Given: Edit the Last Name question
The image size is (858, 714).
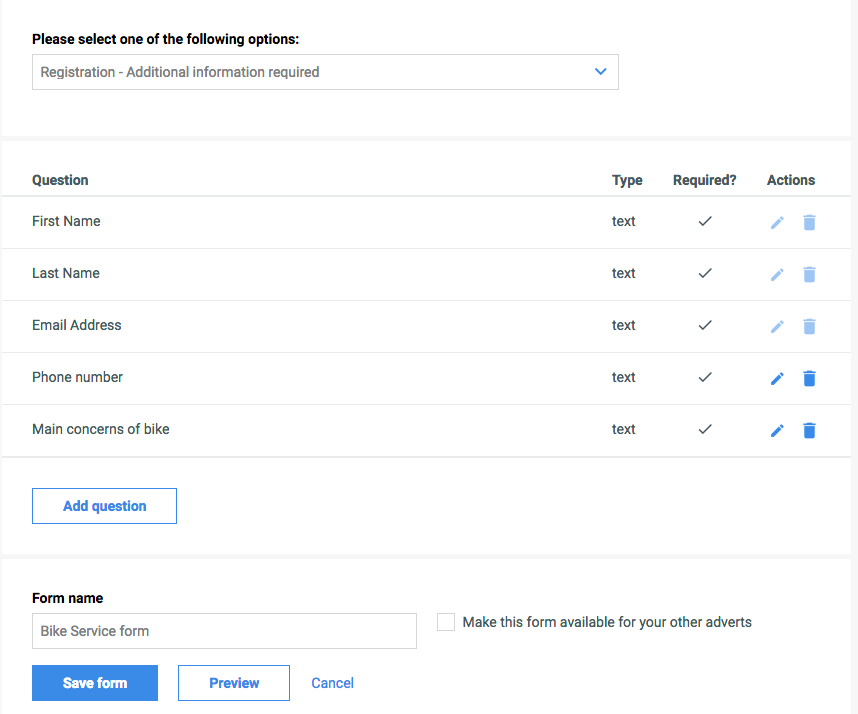Looking at the screenshot, I should pyautogui.click(x=777, y=274).
